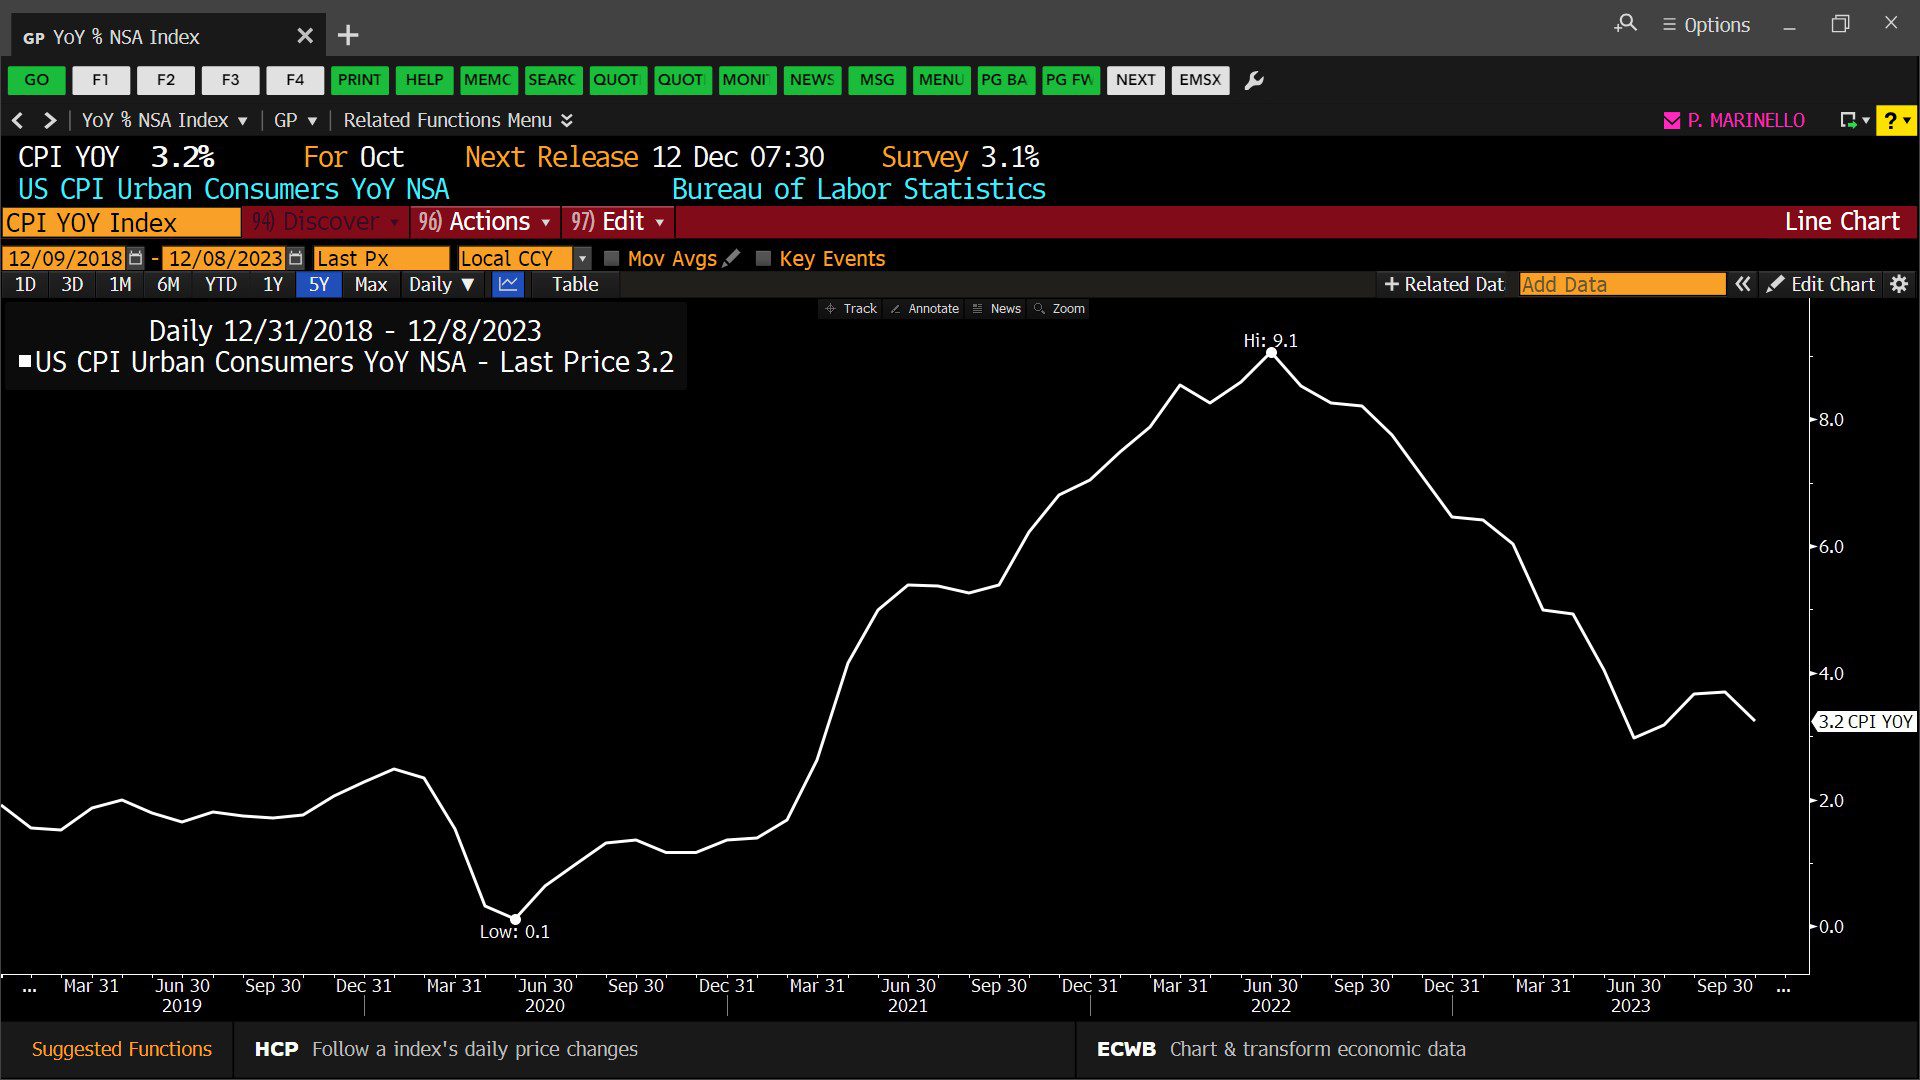Select the line chart type icon

tap(508, 284)
